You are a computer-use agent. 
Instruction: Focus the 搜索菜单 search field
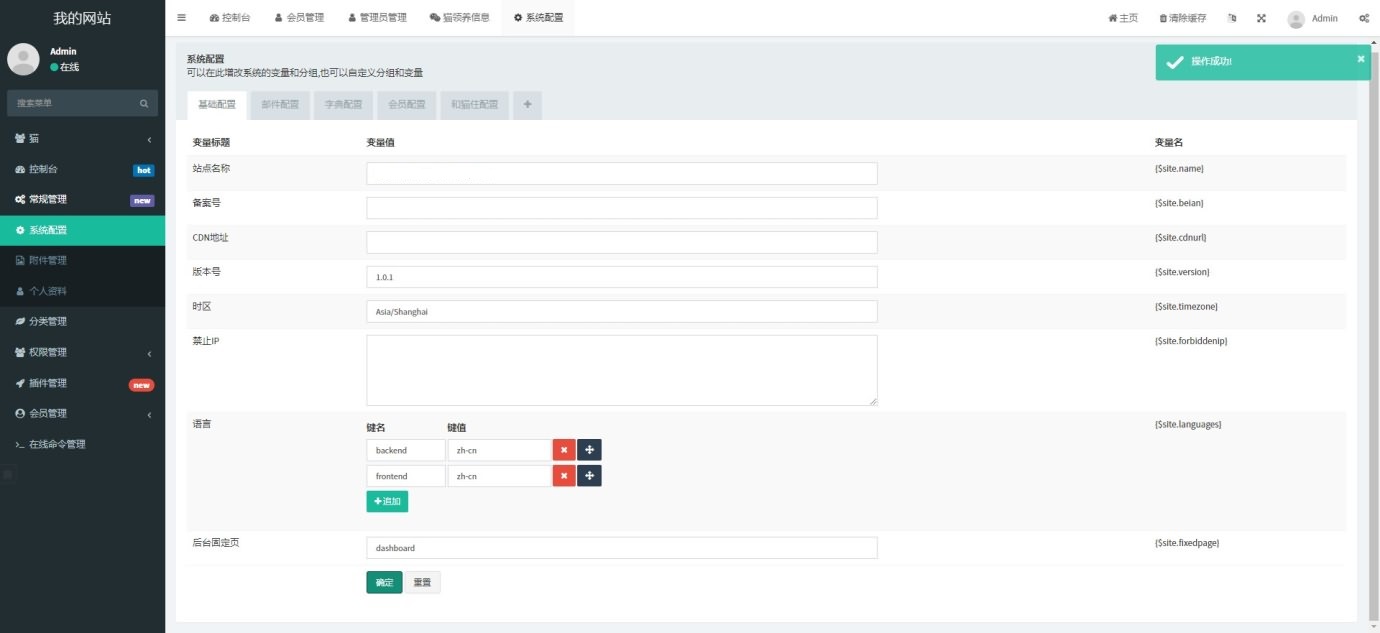pos(70,103)
